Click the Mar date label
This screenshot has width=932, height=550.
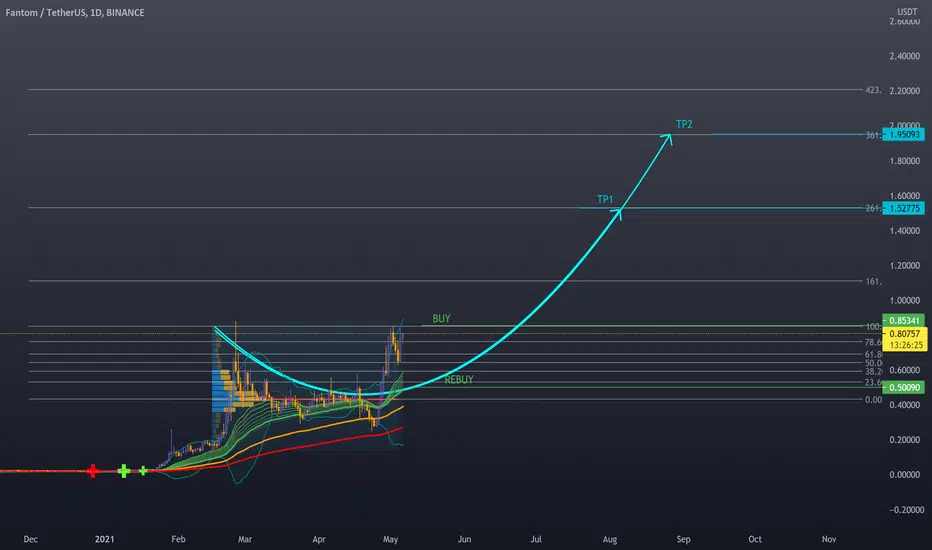tap(245, 539)
